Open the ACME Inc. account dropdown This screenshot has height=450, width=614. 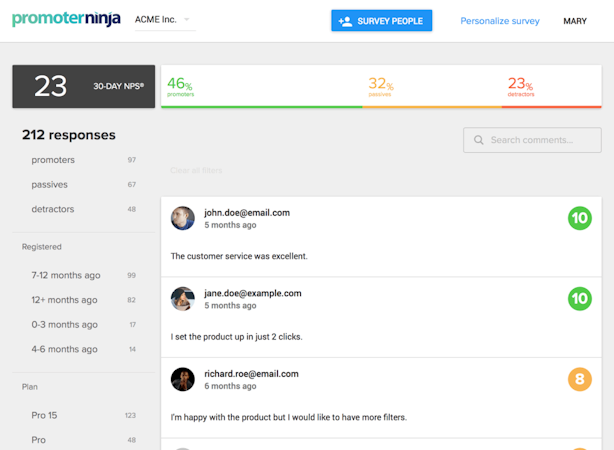pos(164,20)
